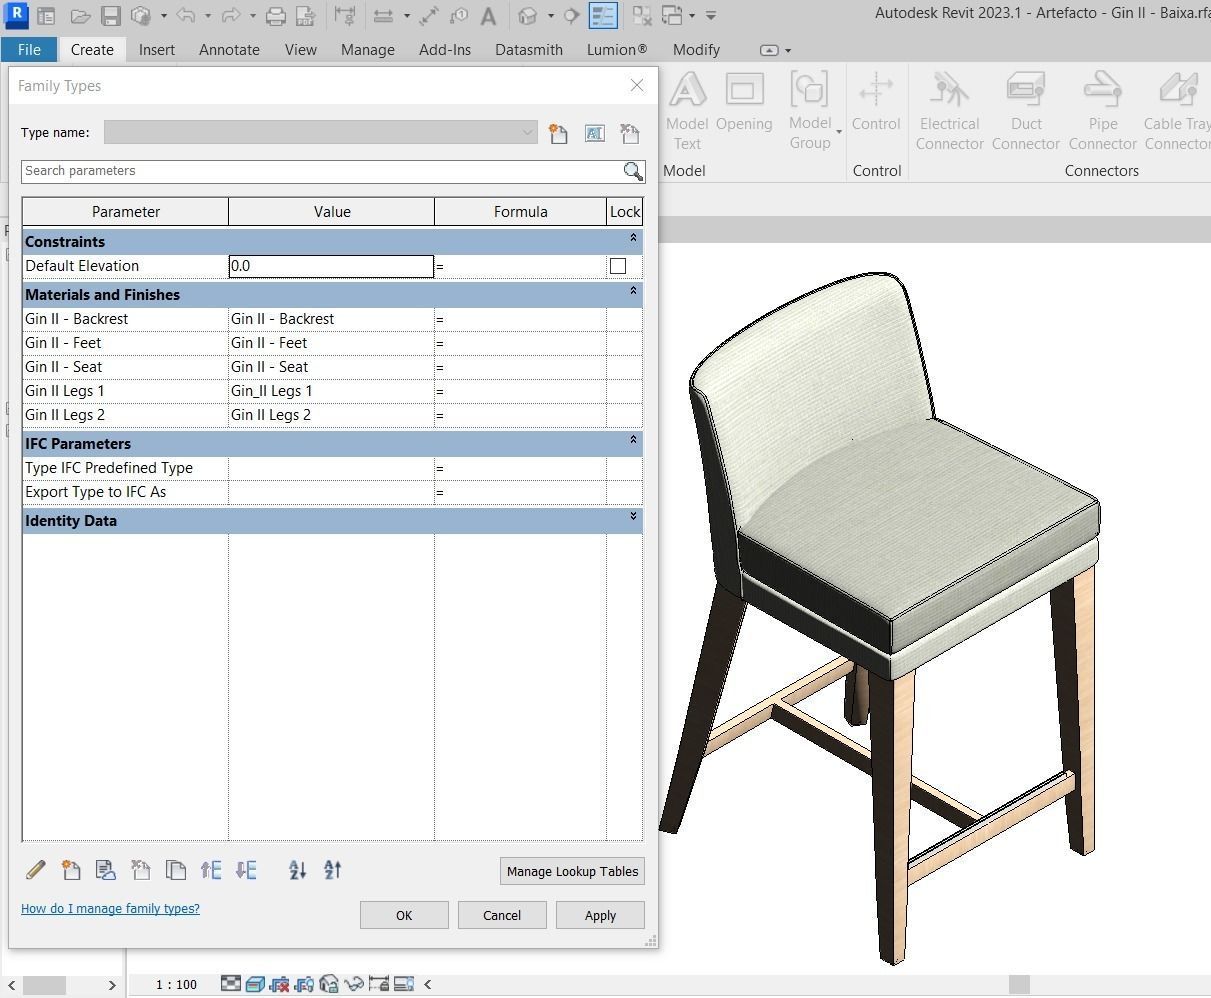Select the Control tool in ribbon
The image size is (1211, 998).
tap(876, 102)
